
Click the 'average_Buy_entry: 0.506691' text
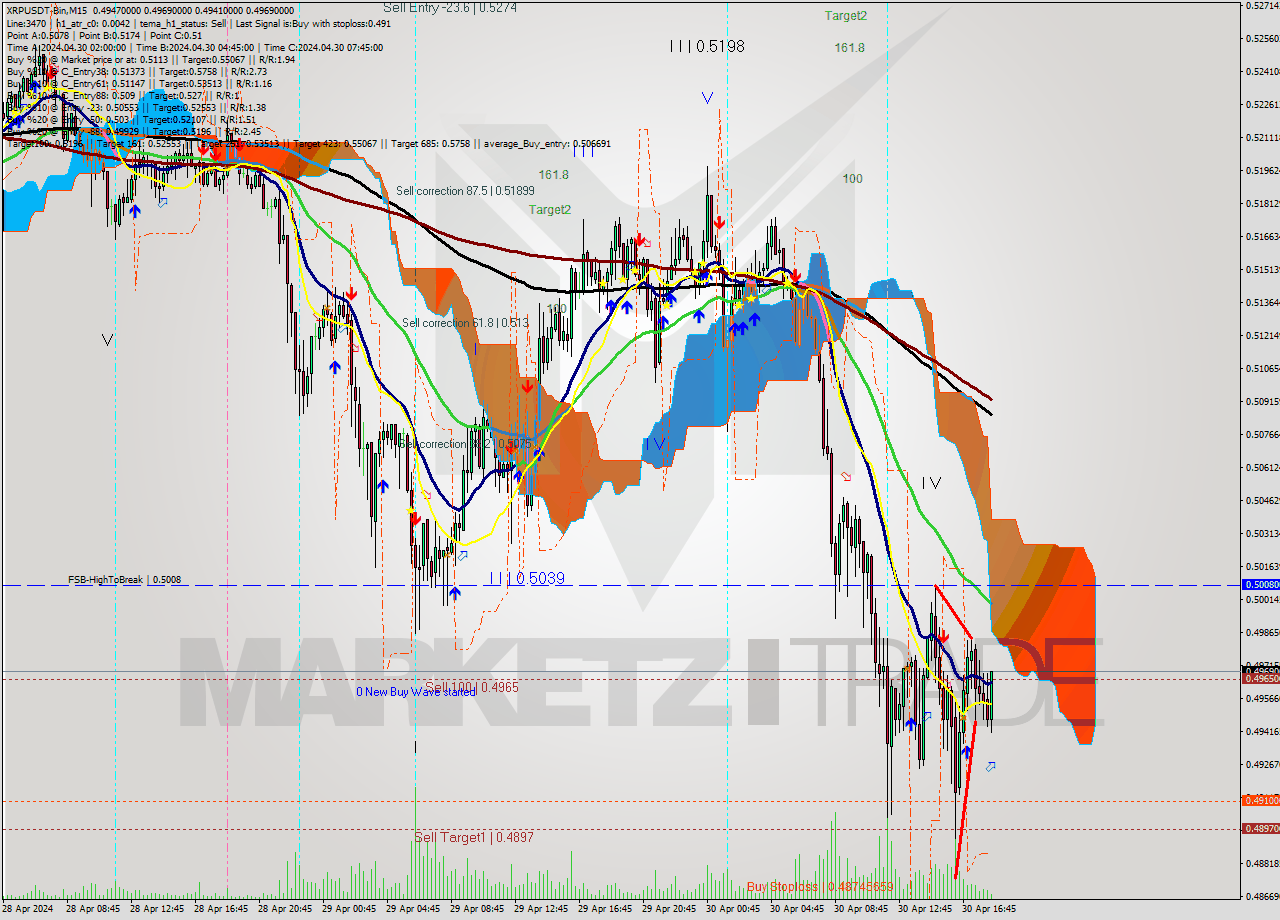click(547, 143)
